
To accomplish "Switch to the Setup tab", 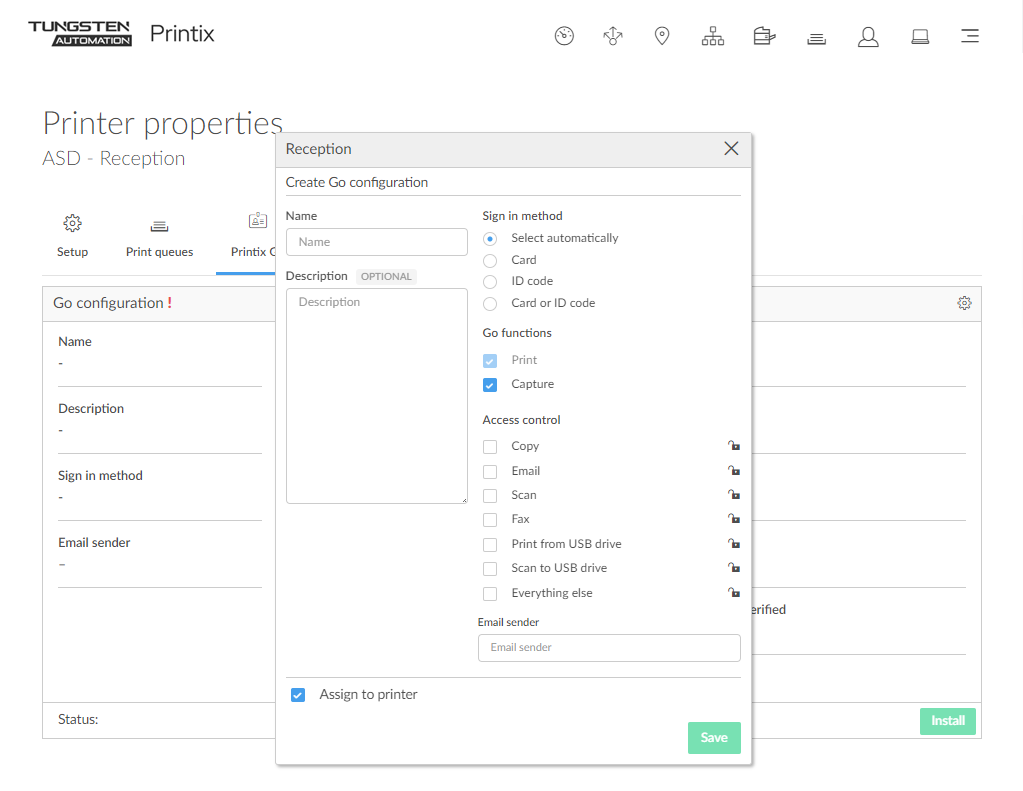I will tap(72, 236).
